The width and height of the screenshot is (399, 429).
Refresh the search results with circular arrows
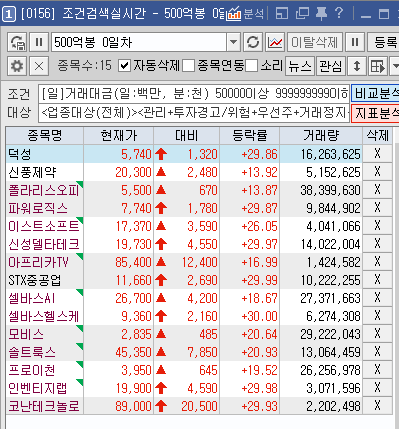tap(253, 42)
